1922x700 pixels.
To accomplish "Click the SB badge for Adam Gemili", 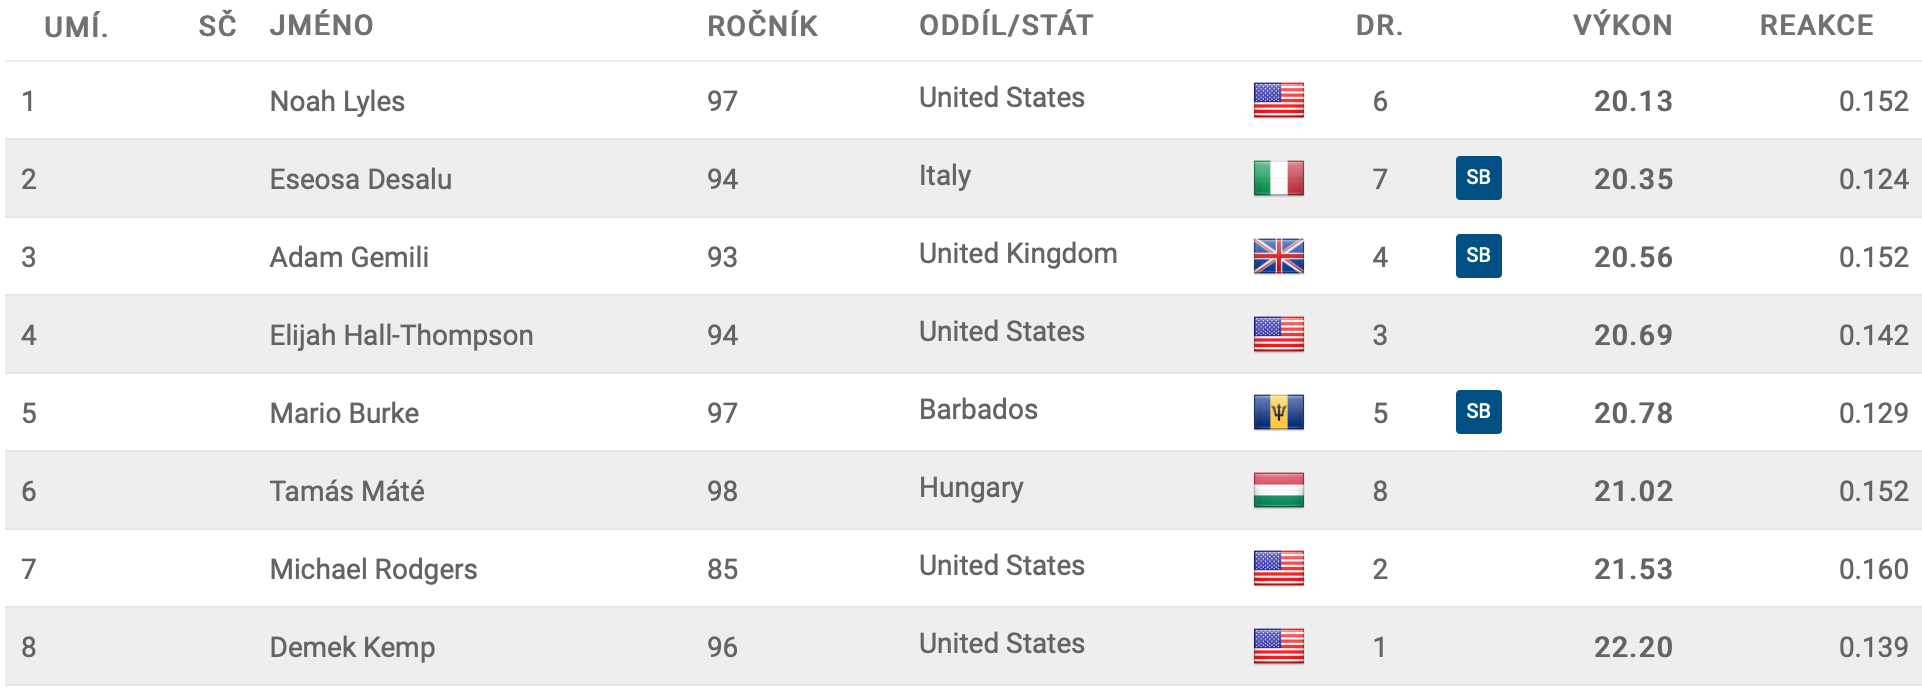I will 1479,256.
